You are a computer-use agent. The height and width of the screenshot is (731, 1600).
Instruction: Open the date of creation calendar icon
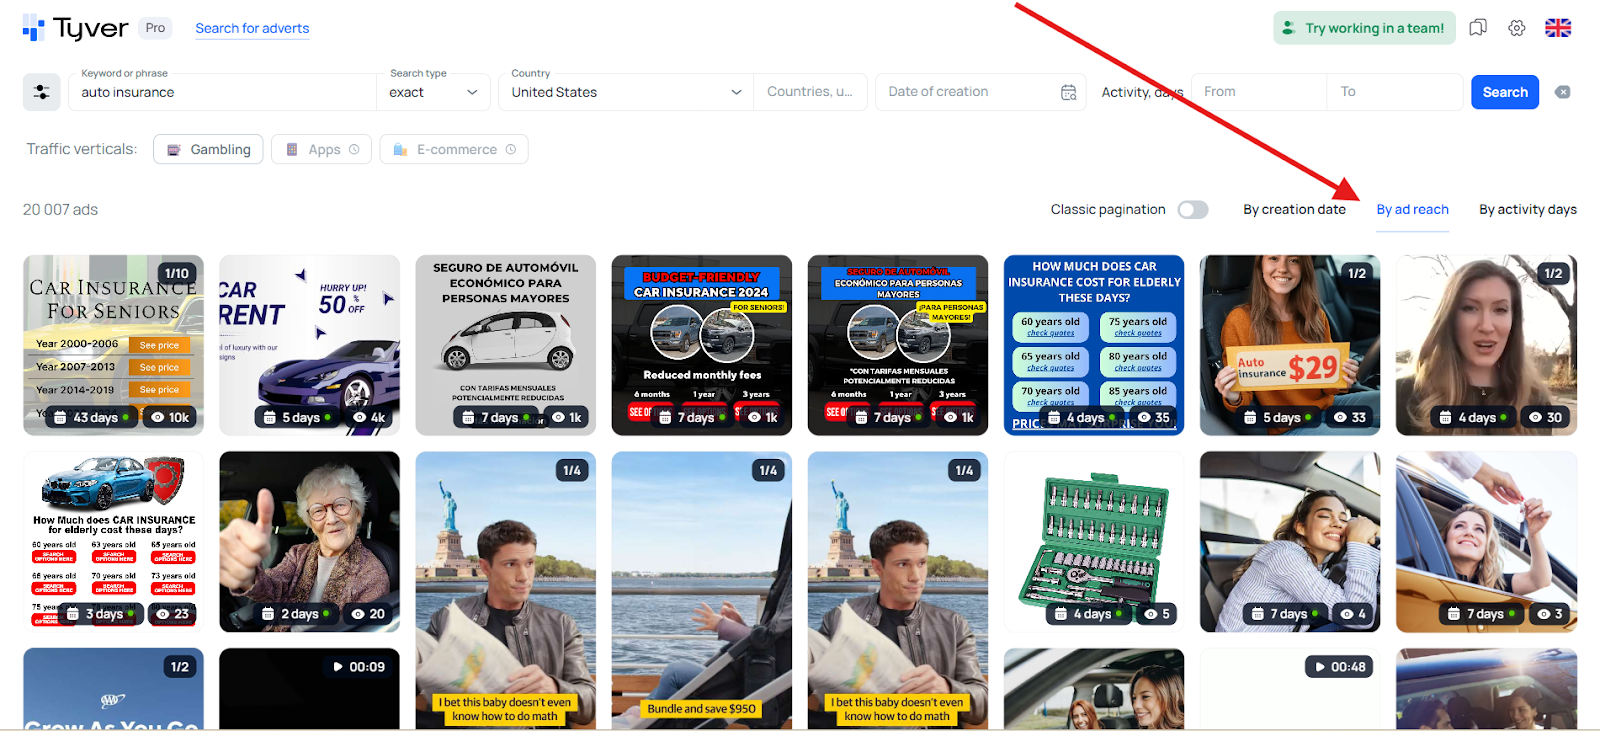1068,92
